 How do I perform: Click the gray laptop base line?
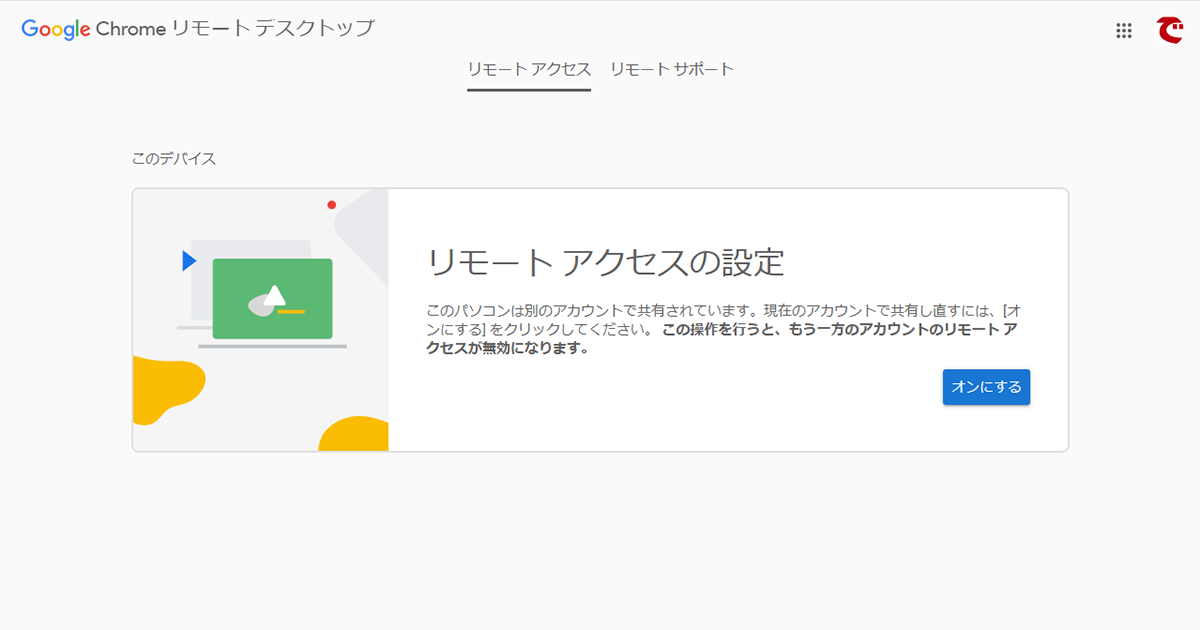pos(272,346)
